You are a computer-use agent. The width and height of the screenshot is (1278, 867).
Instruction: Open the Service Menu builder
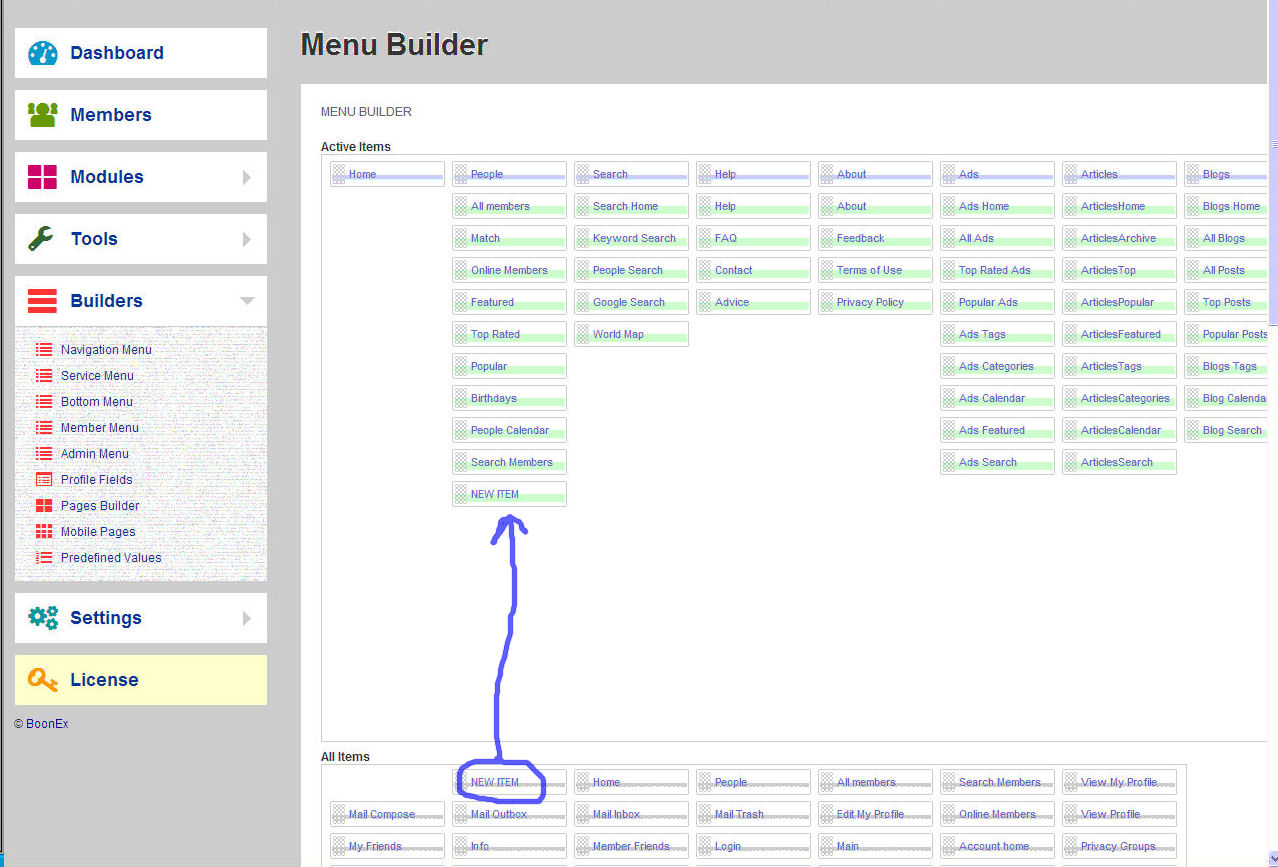tap(97, 376)
